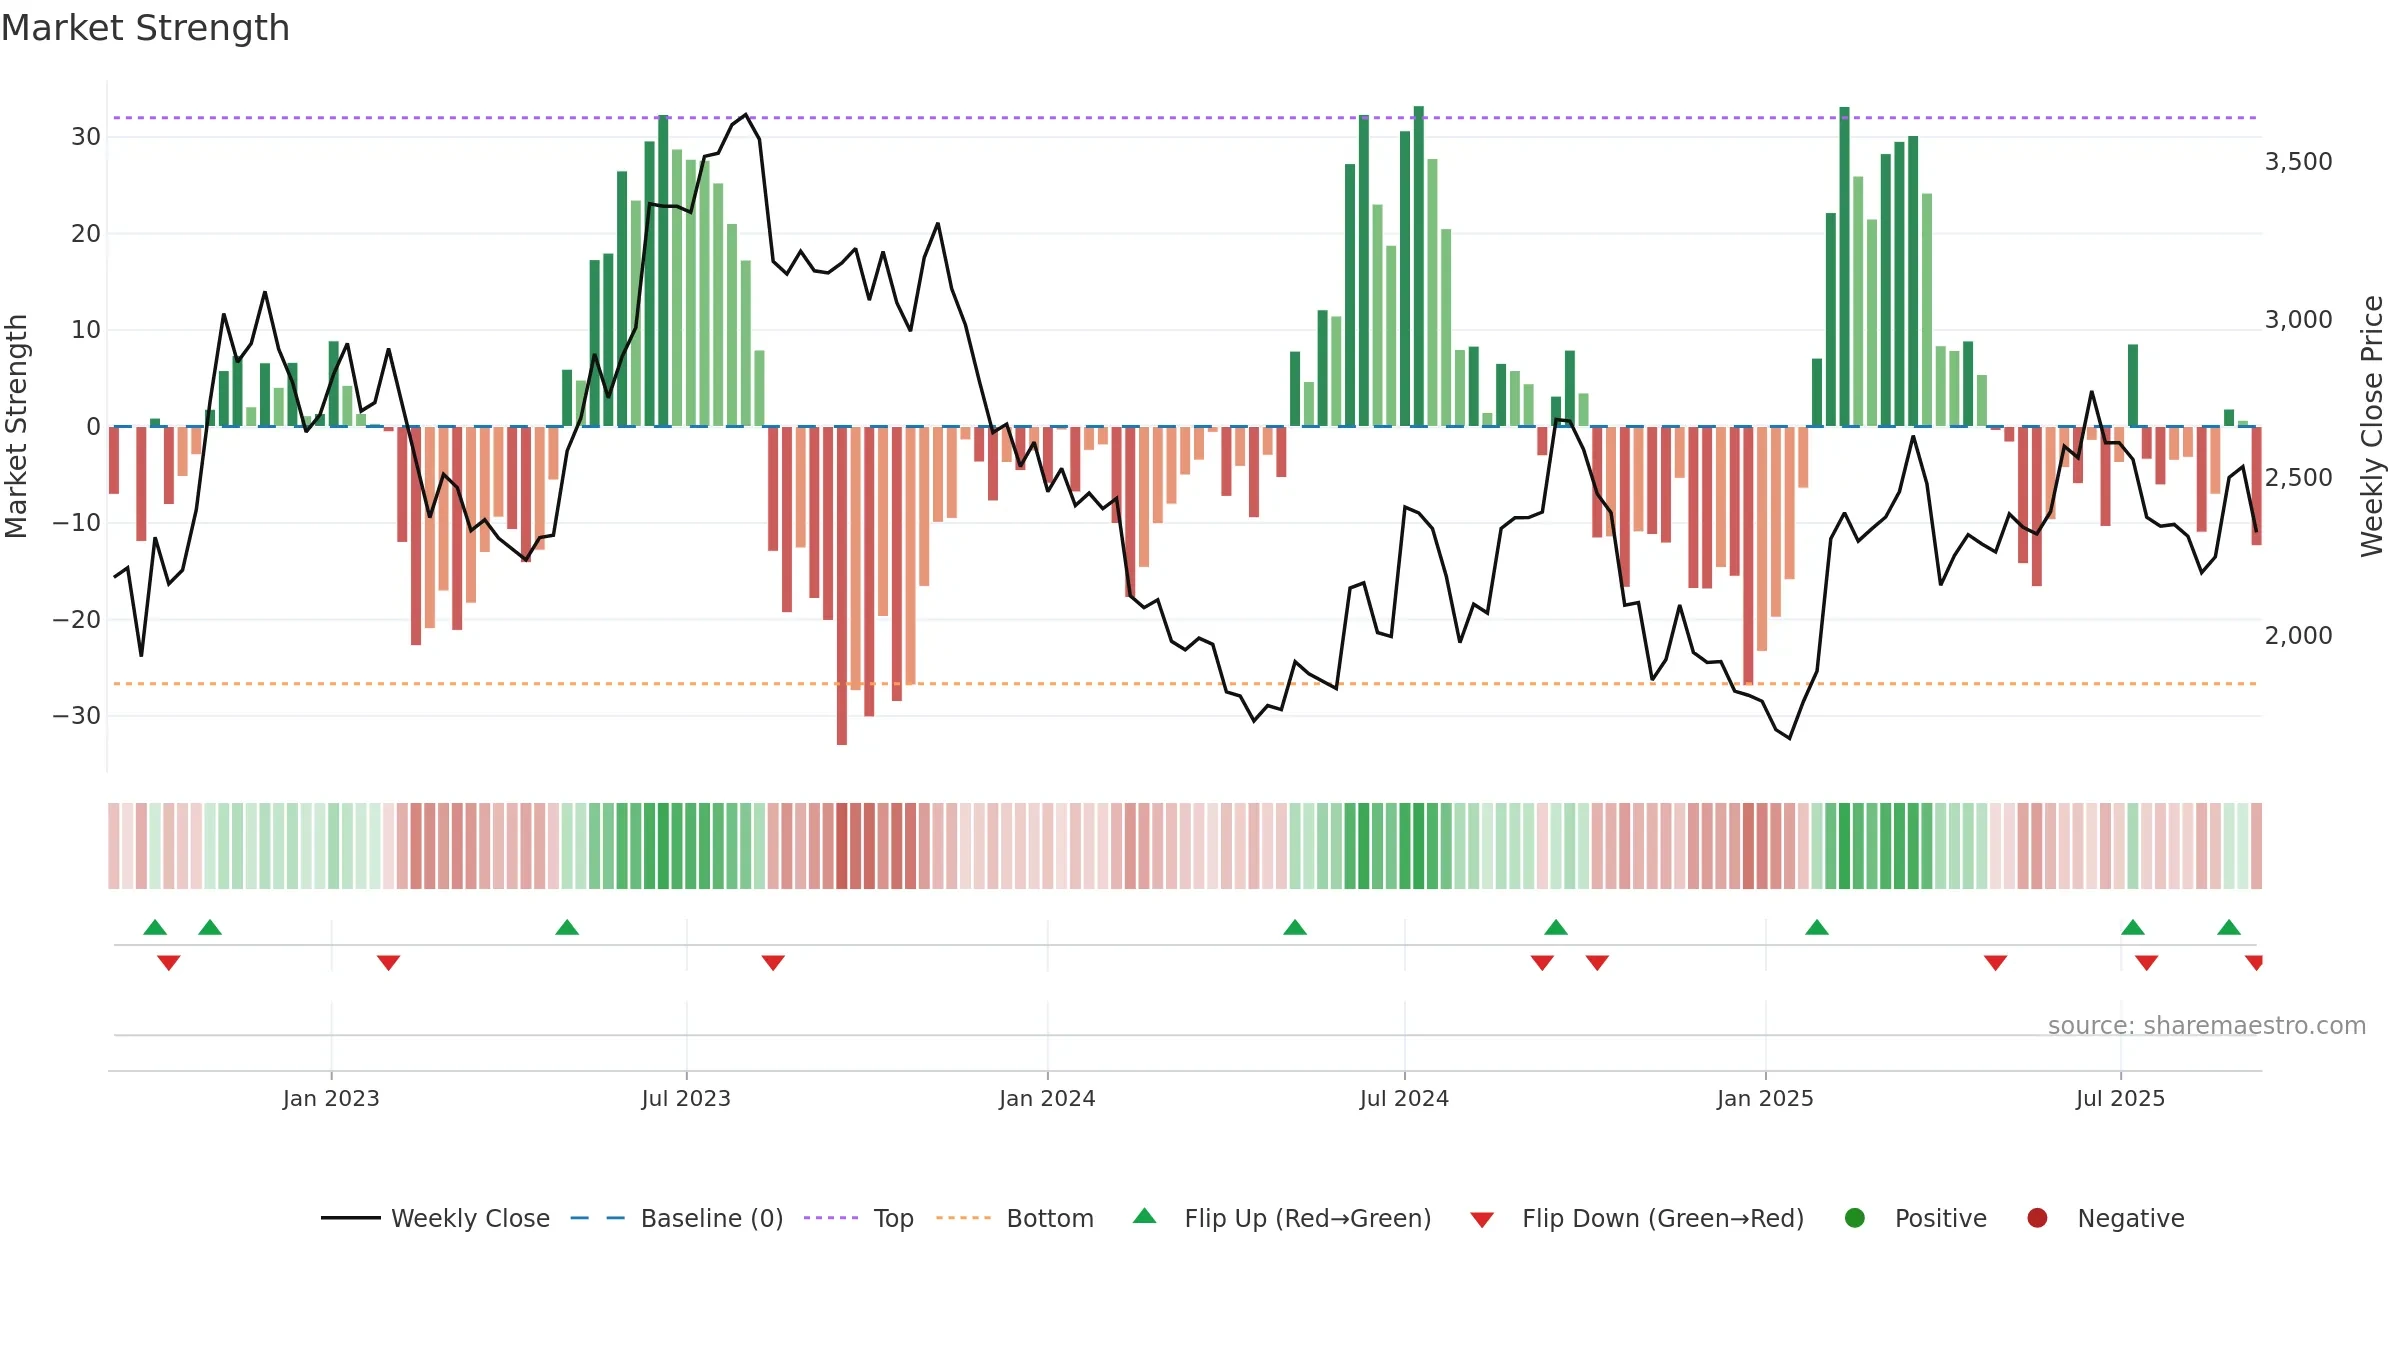Viewport: 2400px width, 1350px height.
Task: Click the green triangle icon in legend
Action: [x=1145, y=1216]
